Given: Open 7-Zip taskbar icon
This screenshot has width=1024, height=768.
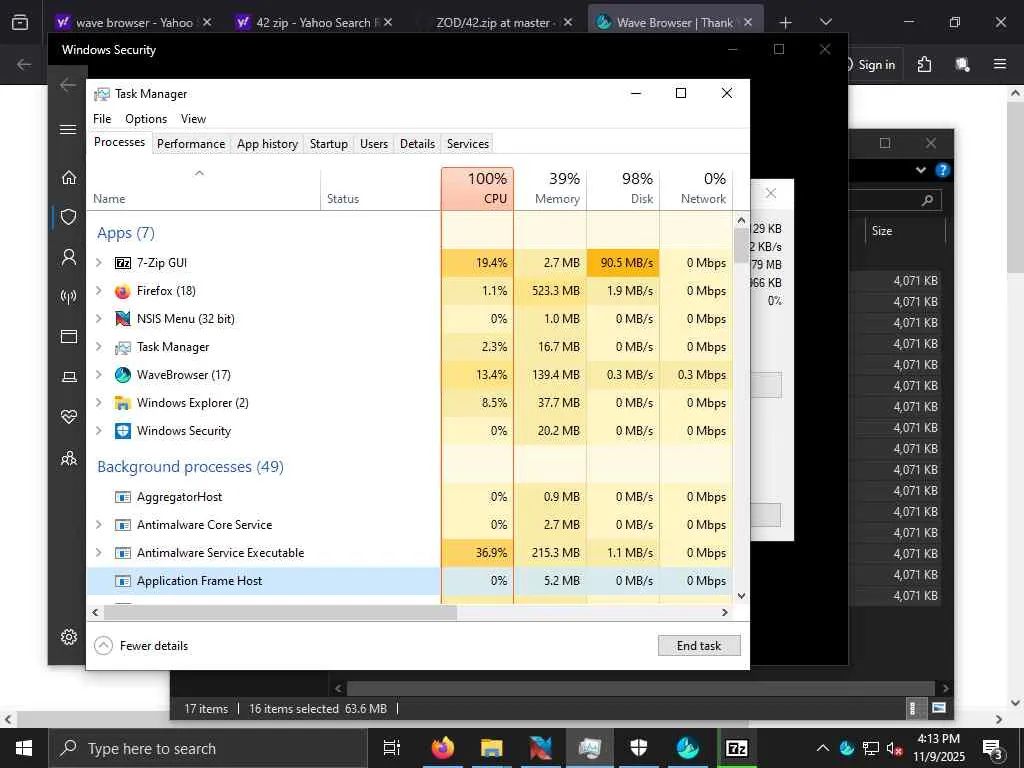Looking at the screenshot, I should (737, 748).
